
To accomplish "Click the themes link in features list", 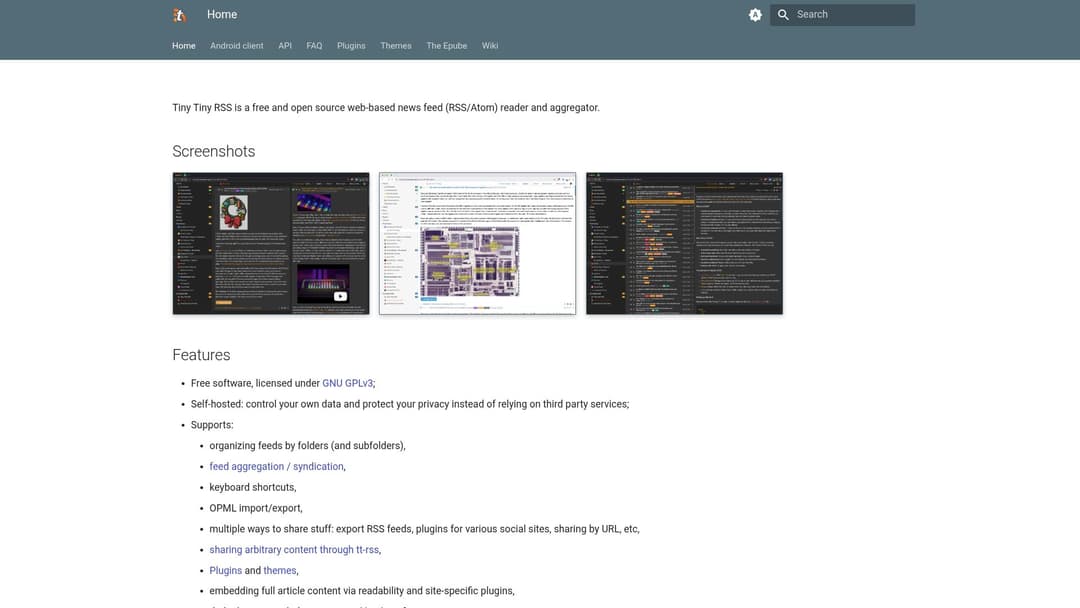I will (280, 571).
